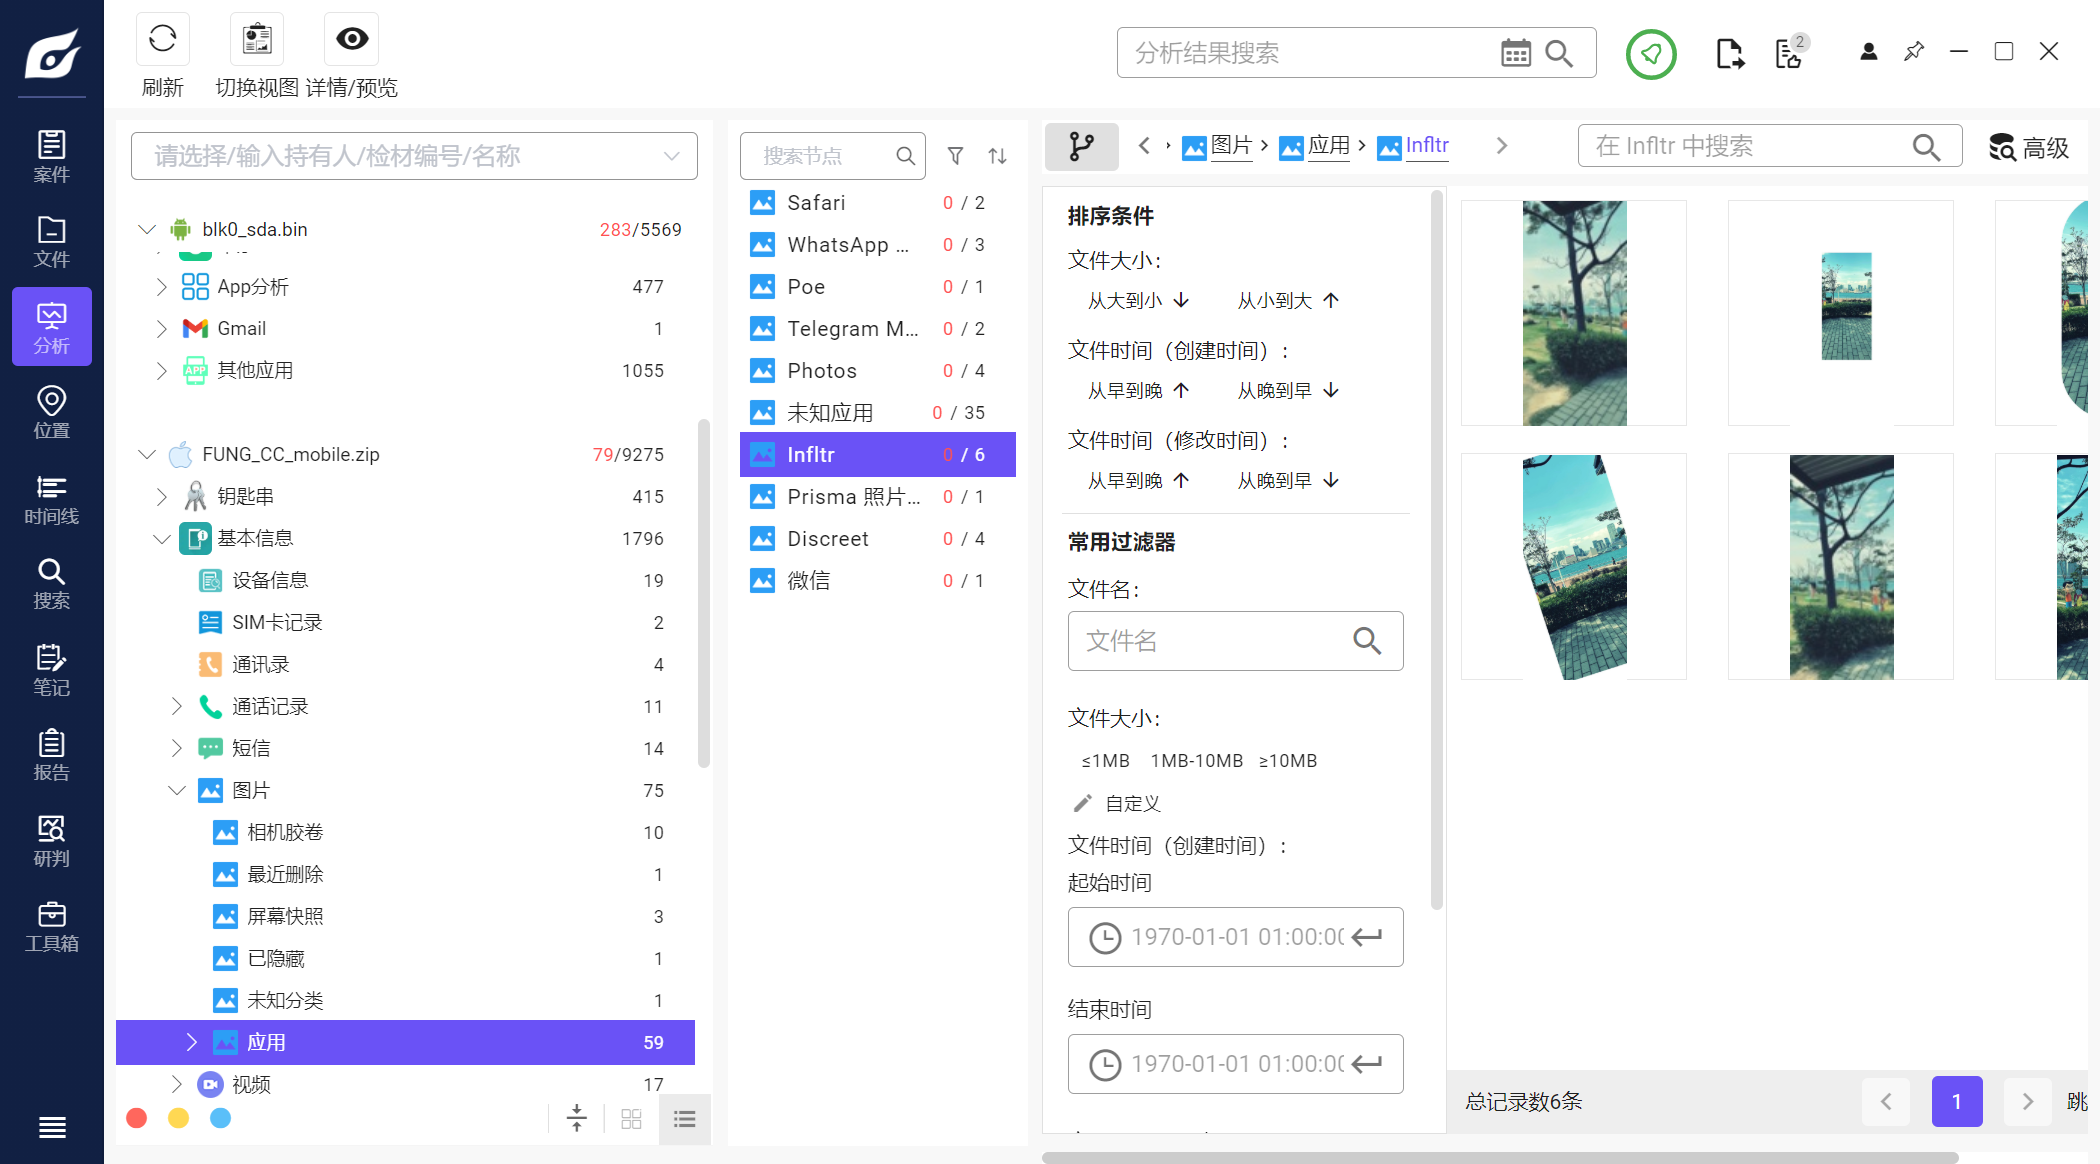This screenshot has height=1164, width=2100.
Task: Click the filter funnel icon beside node search
Action: coord(955,156)
